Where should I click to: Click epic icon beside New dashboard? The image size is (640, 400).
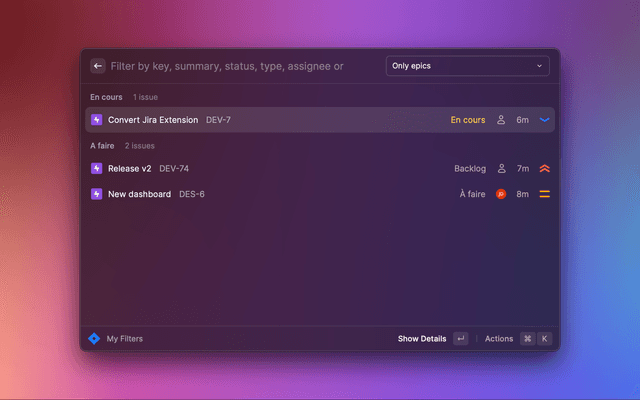tap(97, 194)
